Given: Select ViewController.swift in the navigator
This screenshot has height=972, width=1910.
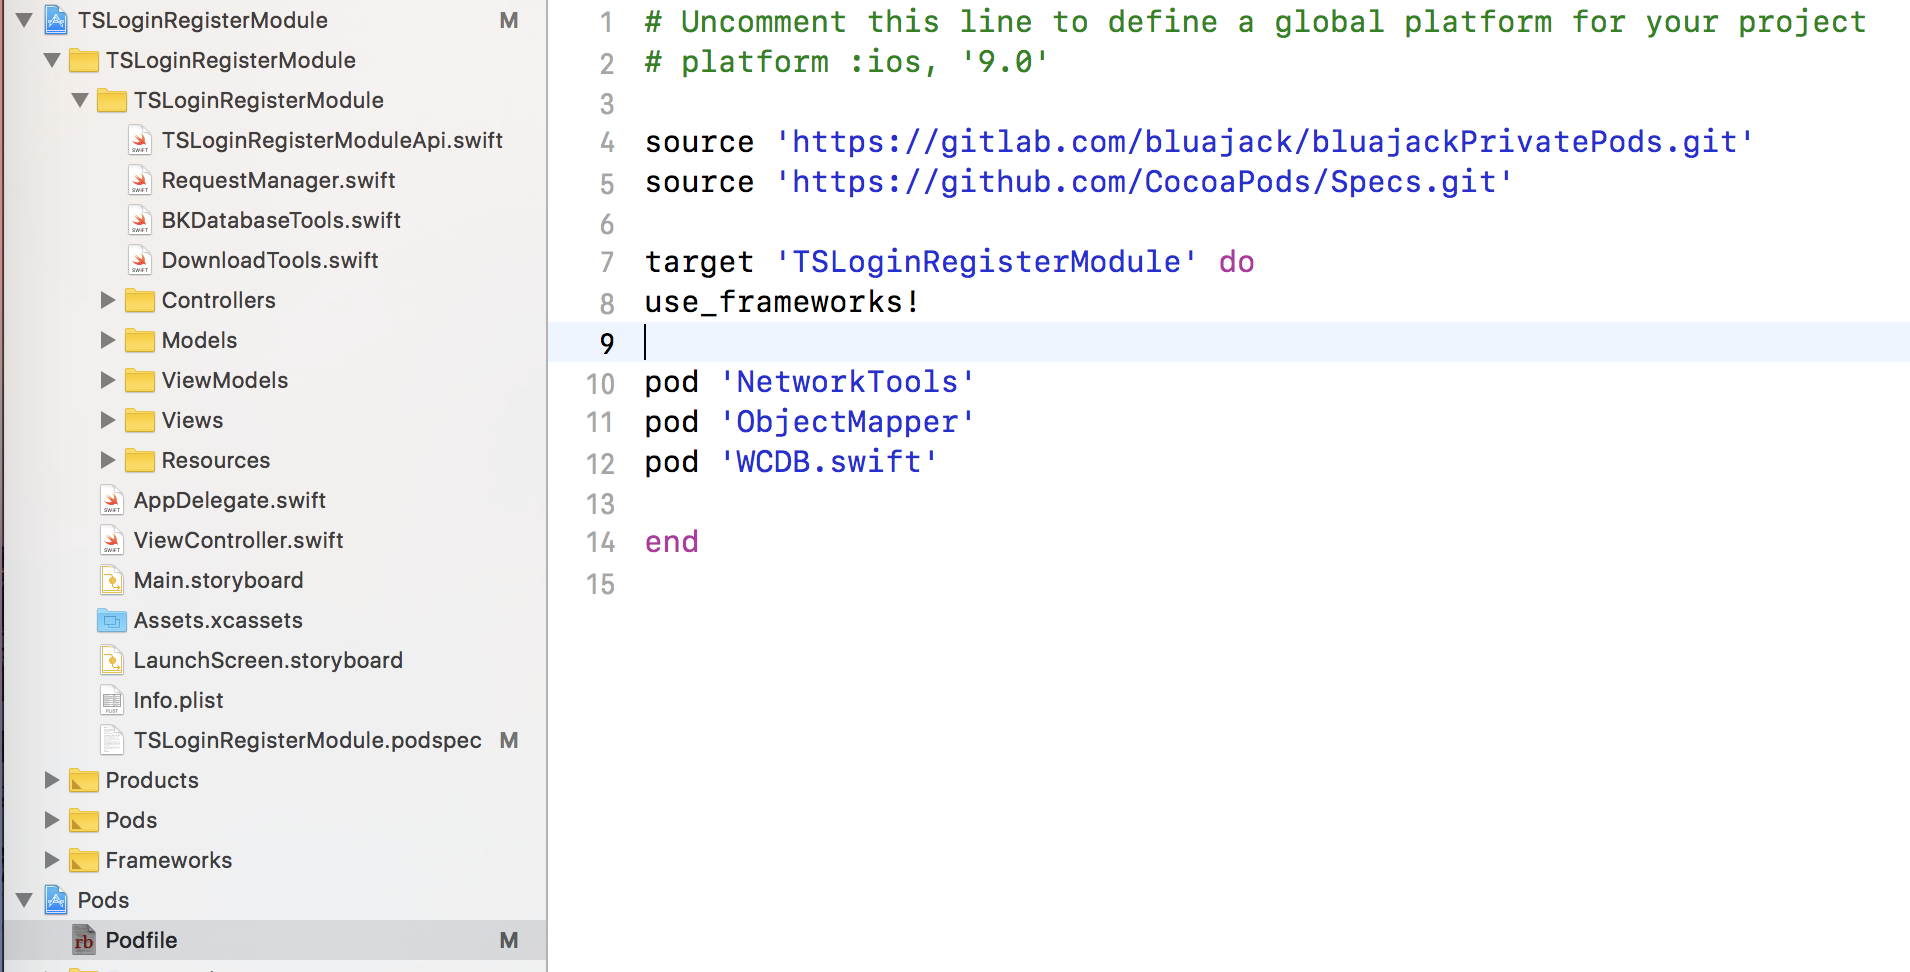Looking at the screenshot, I should (236, 540).
